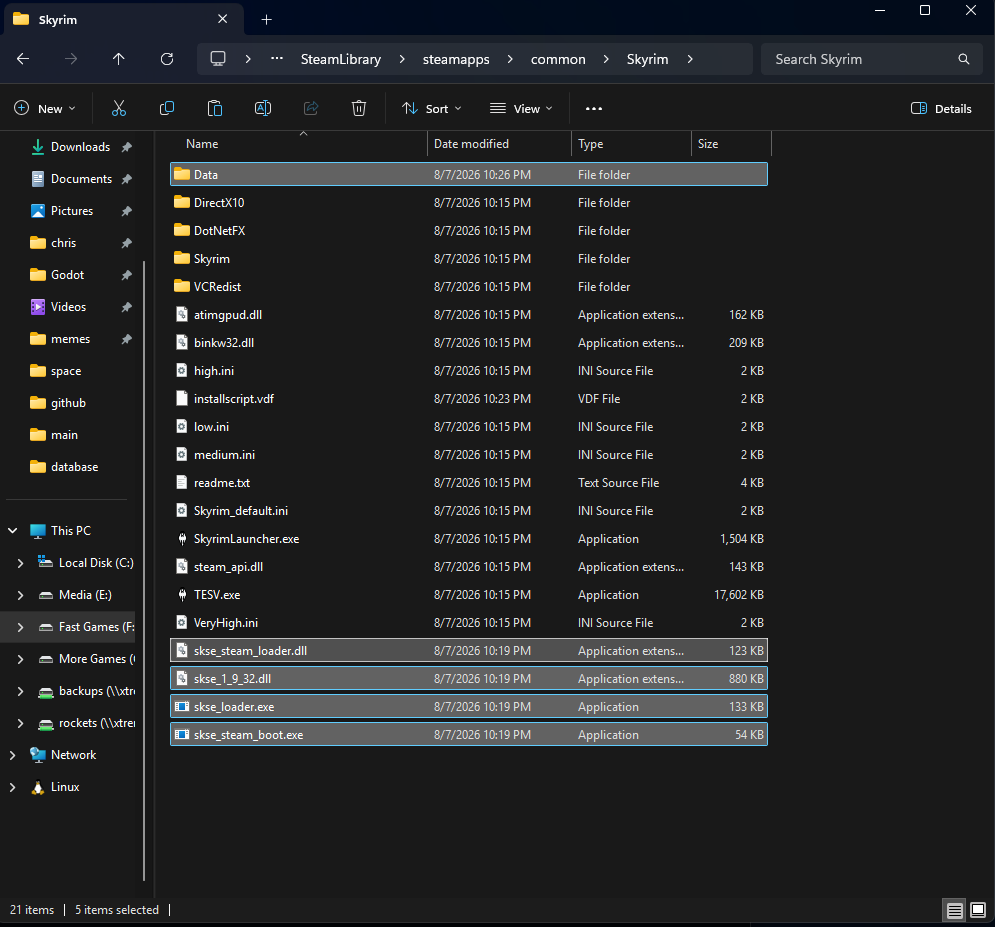This screenshot has height=927, width=995.
Task: Open the See more three-dots menu
Action: click(593, 108)
